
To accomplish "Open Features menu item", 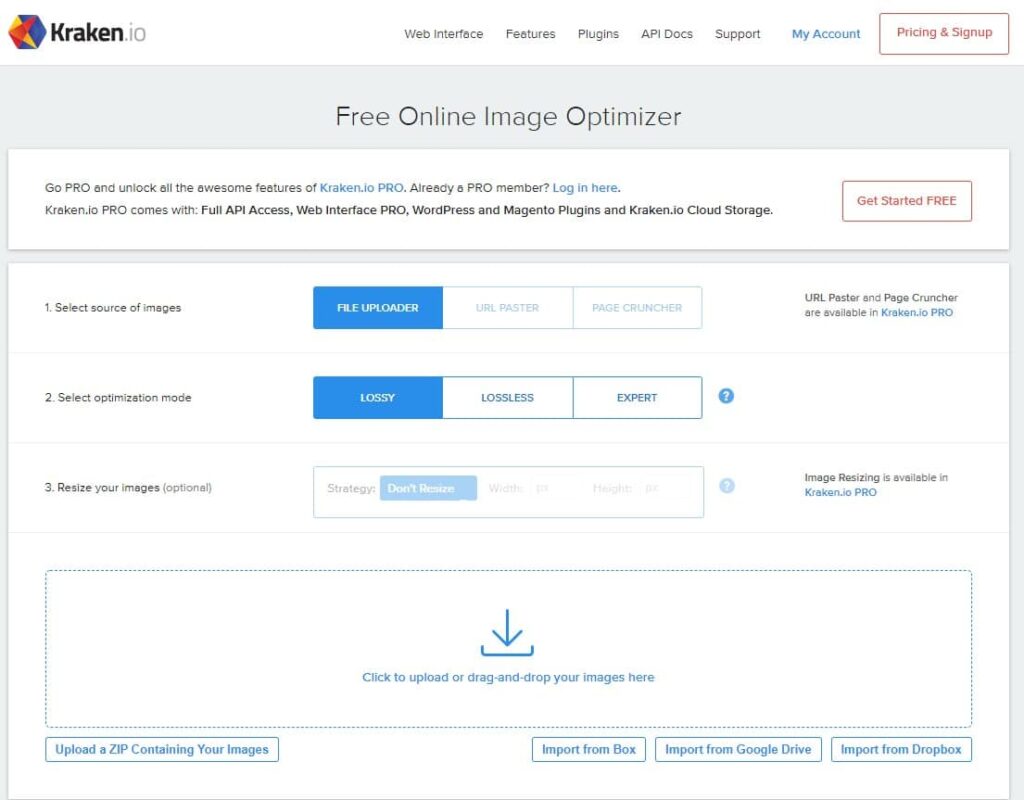I will pos(530,34).
